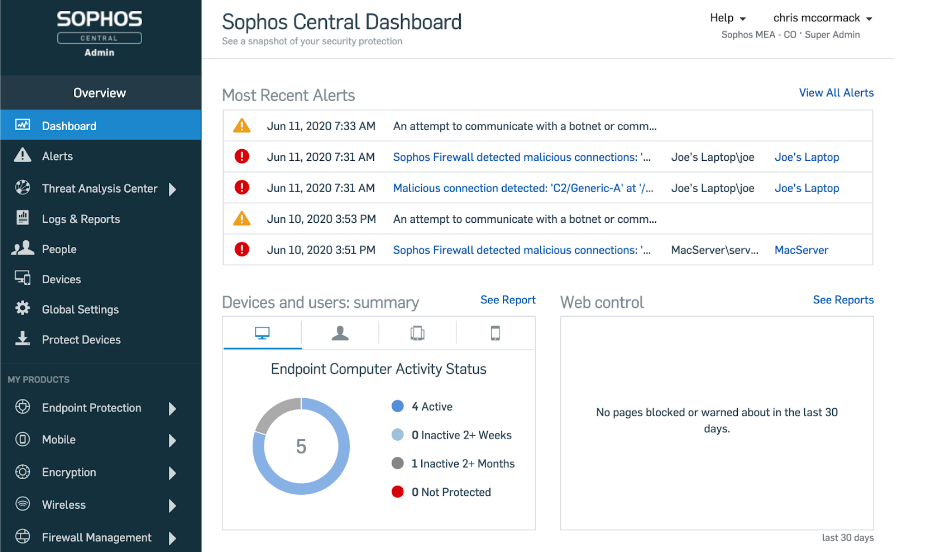952x552 pixels.
Task: Click the Protect Devices download icon
Action: pos(22,338)
